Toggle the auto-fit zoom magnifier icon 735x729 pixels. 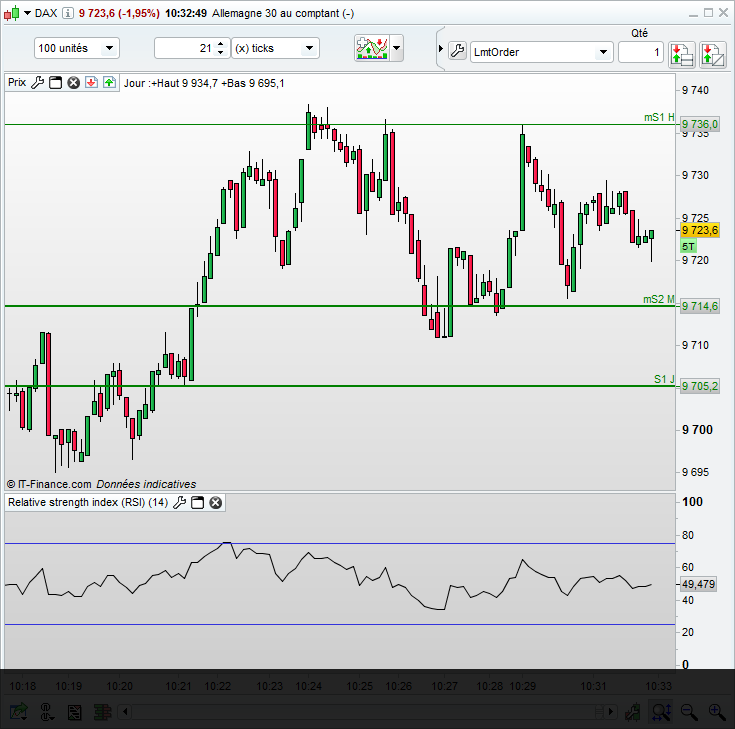(661, 712)
